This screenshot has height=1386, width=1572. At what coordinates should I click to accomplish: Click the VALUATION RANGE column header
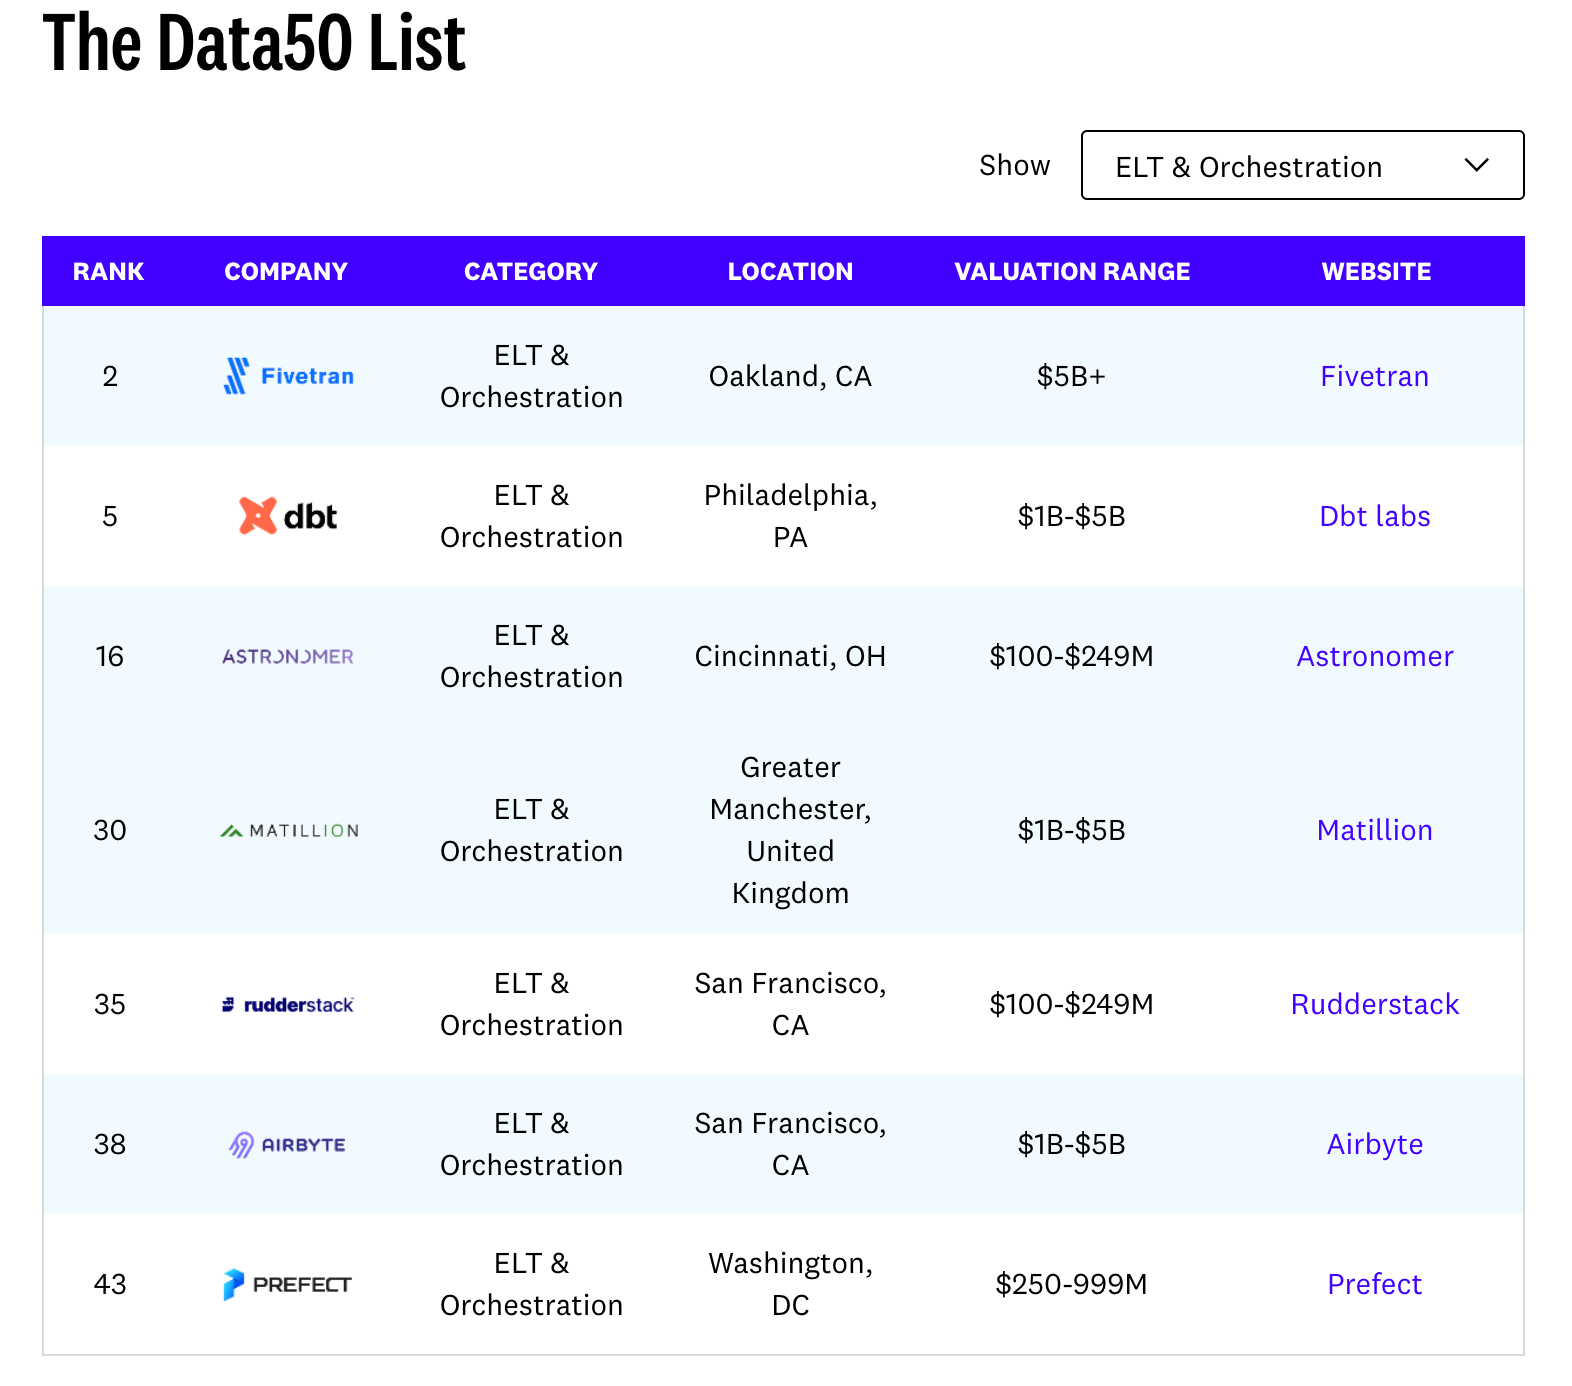point(1072,271)
